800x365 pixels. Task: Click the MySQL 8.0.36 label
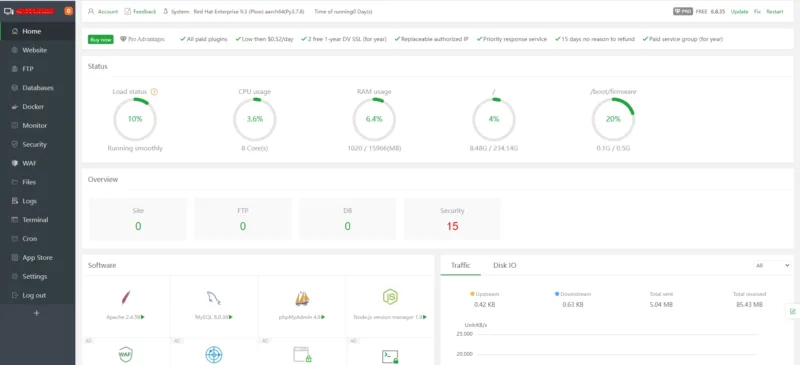pyautogui.click(x=212, y=317)
